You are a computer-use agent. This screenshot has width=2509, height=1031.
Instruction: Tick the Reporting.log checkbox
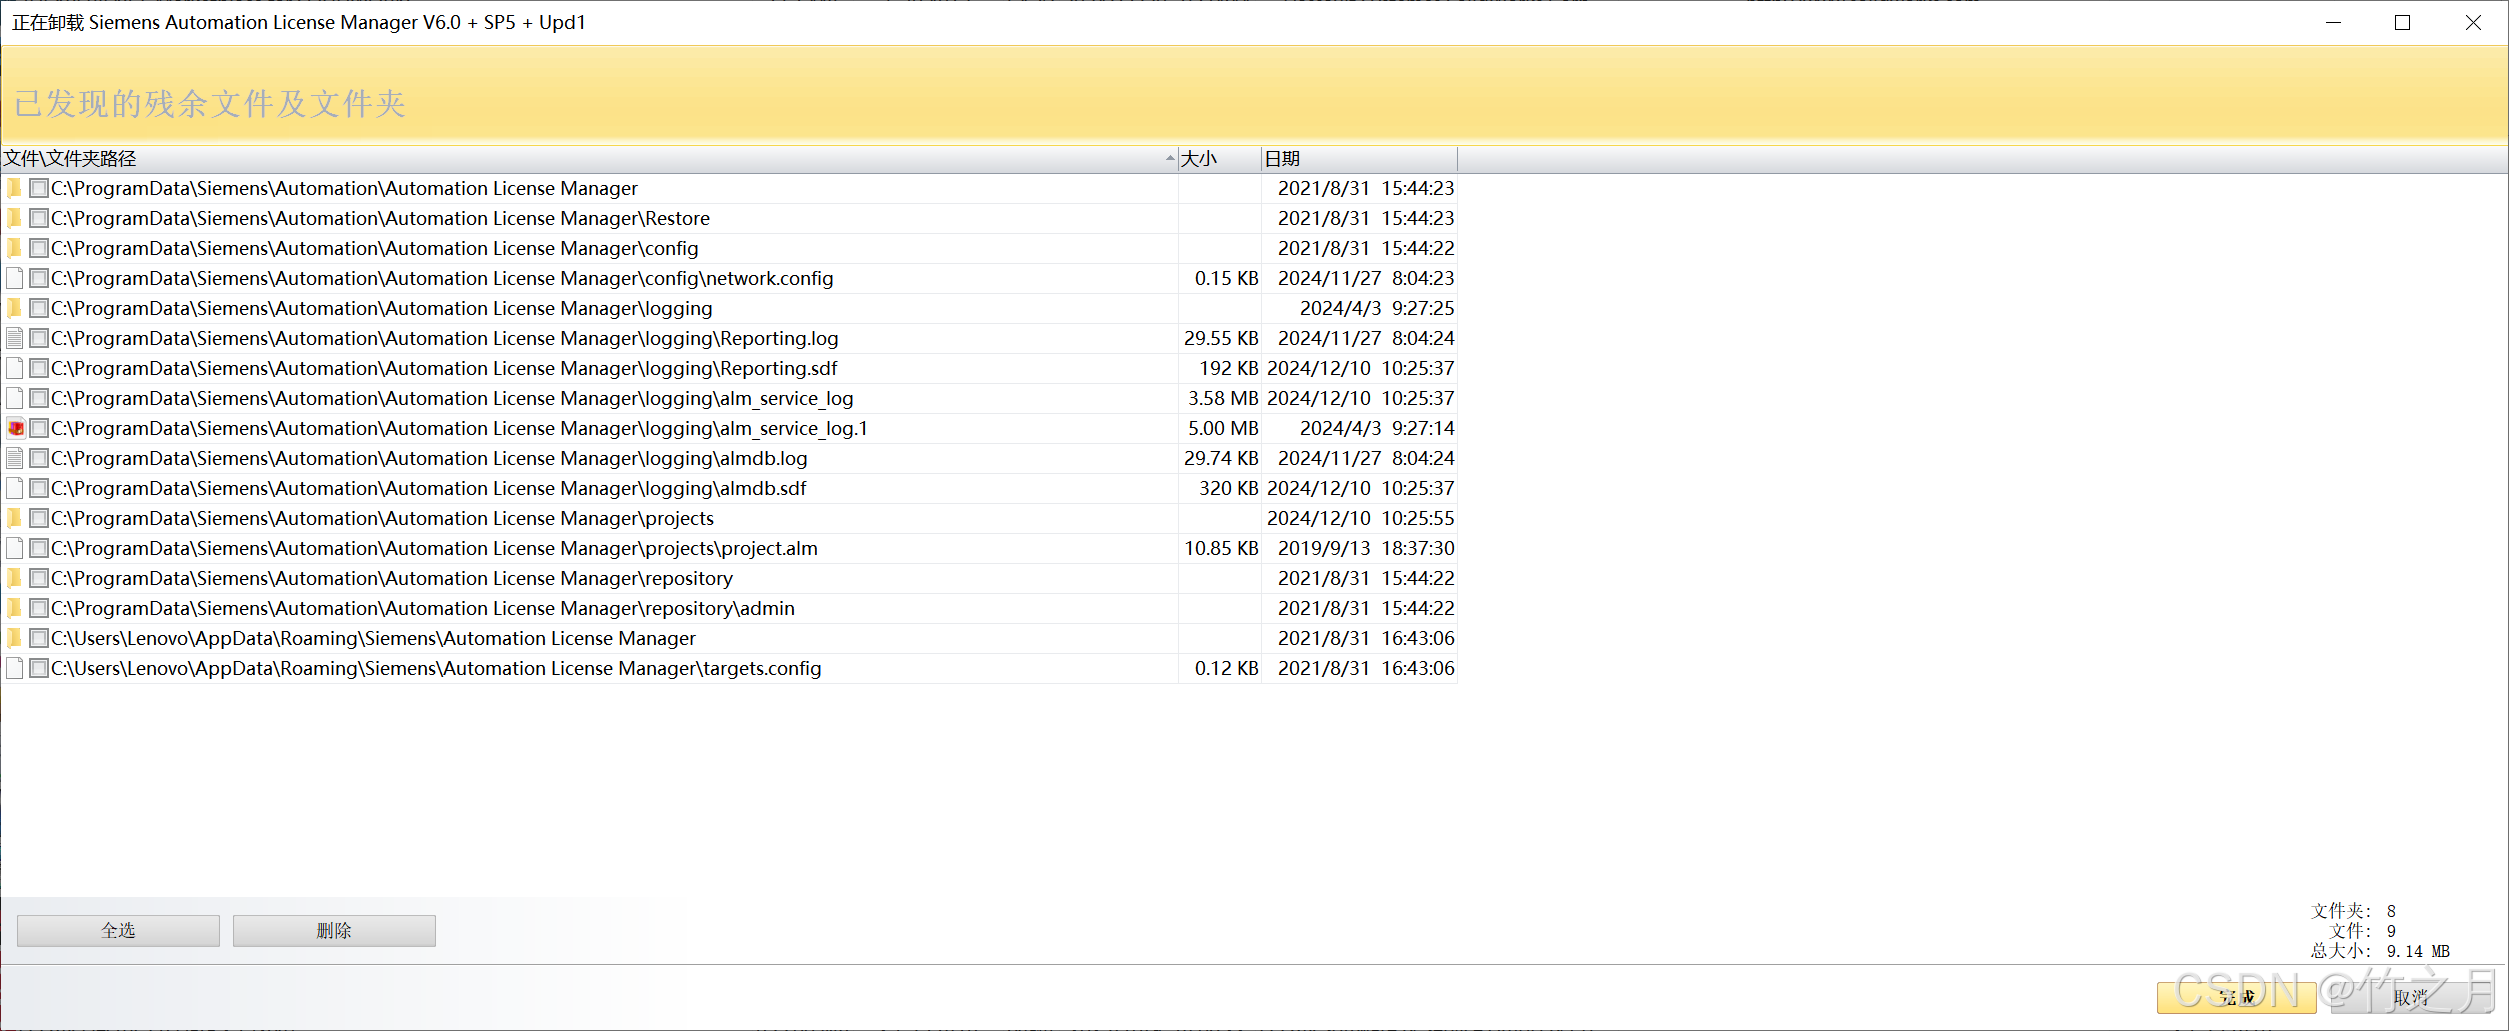[x=39, y=338]
